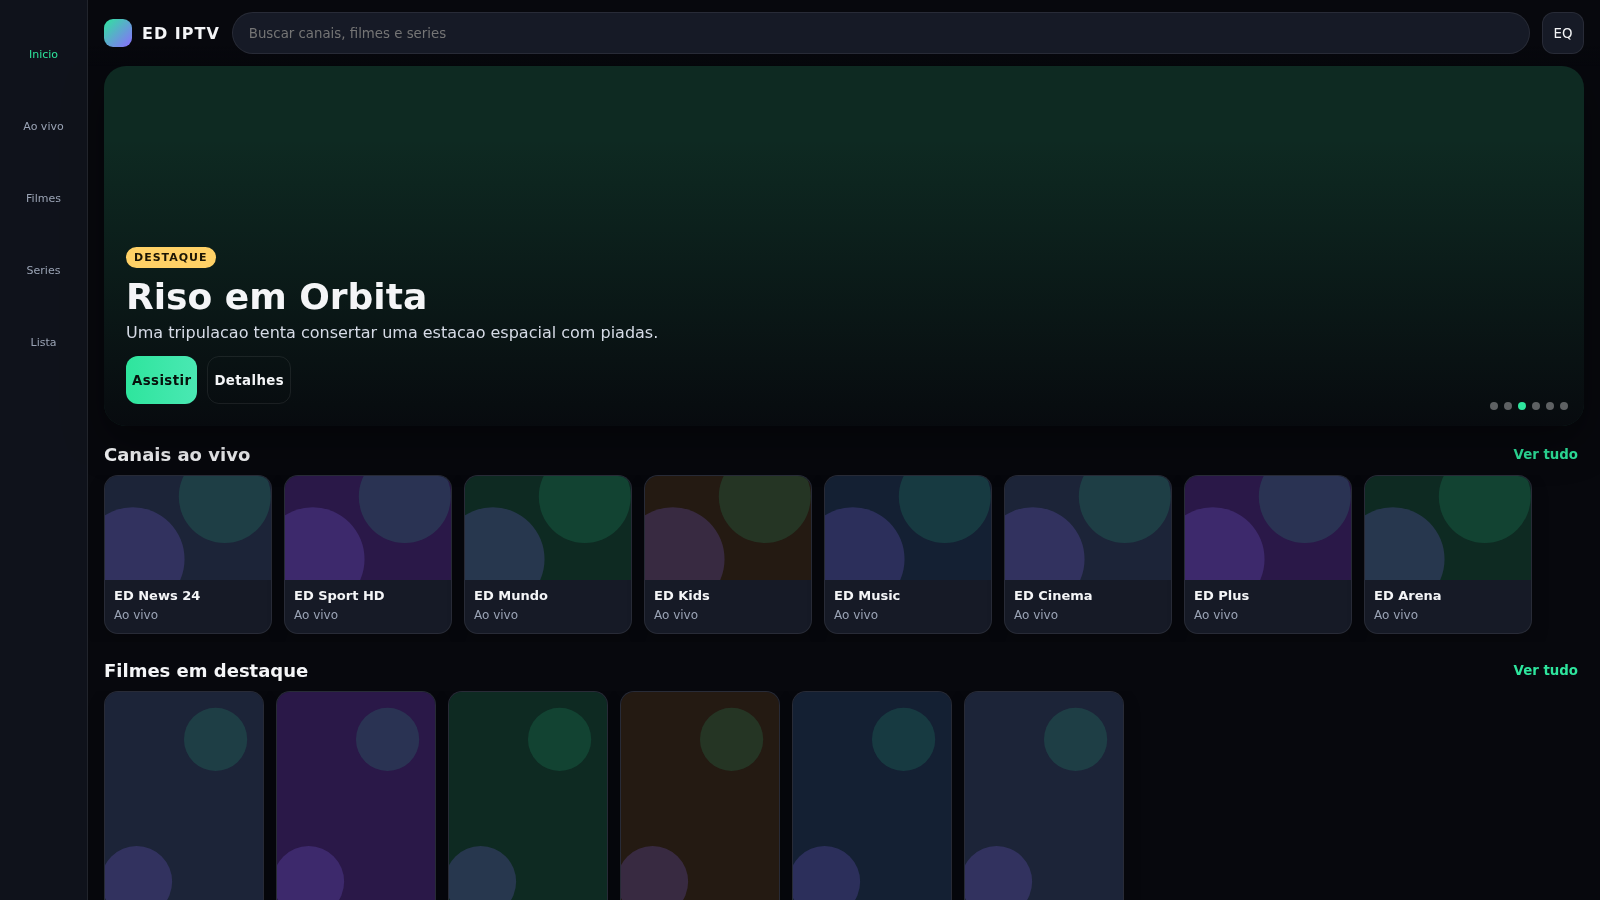Open the purple second movie poster

pyautogui.click(x=356, y=796)
